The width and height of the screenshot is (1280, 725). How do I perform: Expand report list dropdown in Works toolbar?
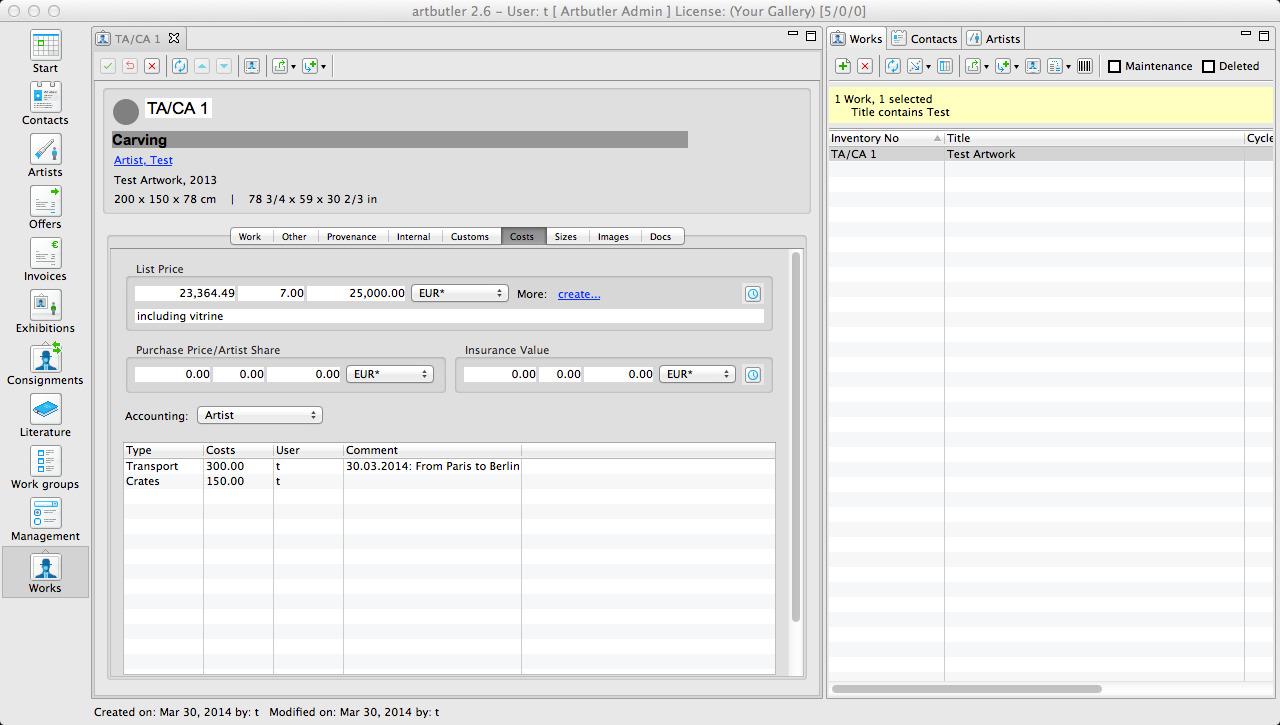click(x=1068, y=67)
